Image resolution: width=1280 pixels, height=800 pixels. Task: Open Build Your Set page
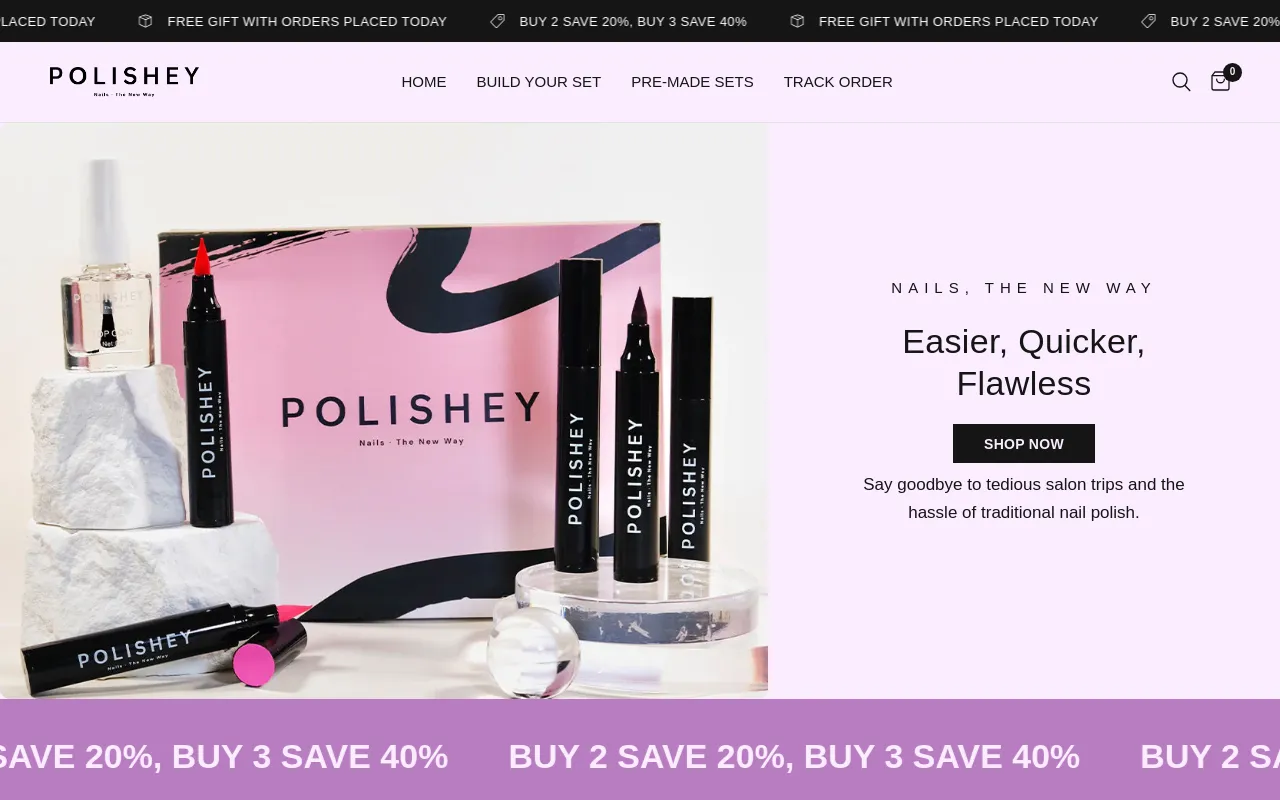tap(539, 82)
